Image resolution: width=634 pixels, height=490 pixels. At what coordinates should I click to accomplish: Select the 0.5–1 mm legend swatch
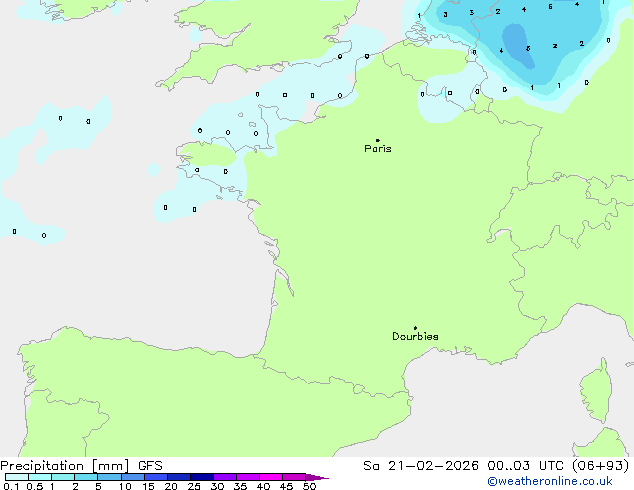pos(40,477)
